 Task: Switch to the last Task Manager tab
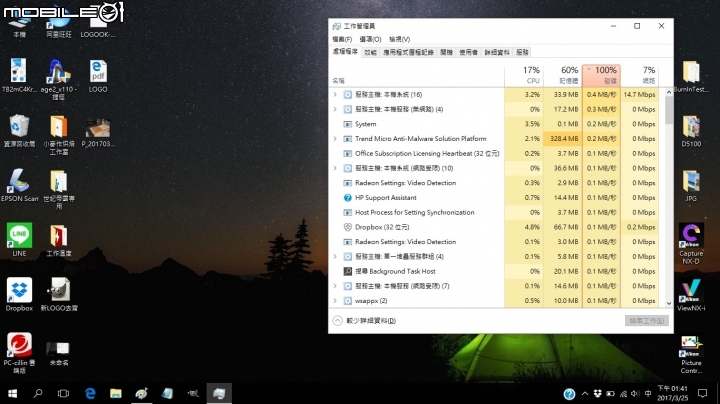click(523, 52)
